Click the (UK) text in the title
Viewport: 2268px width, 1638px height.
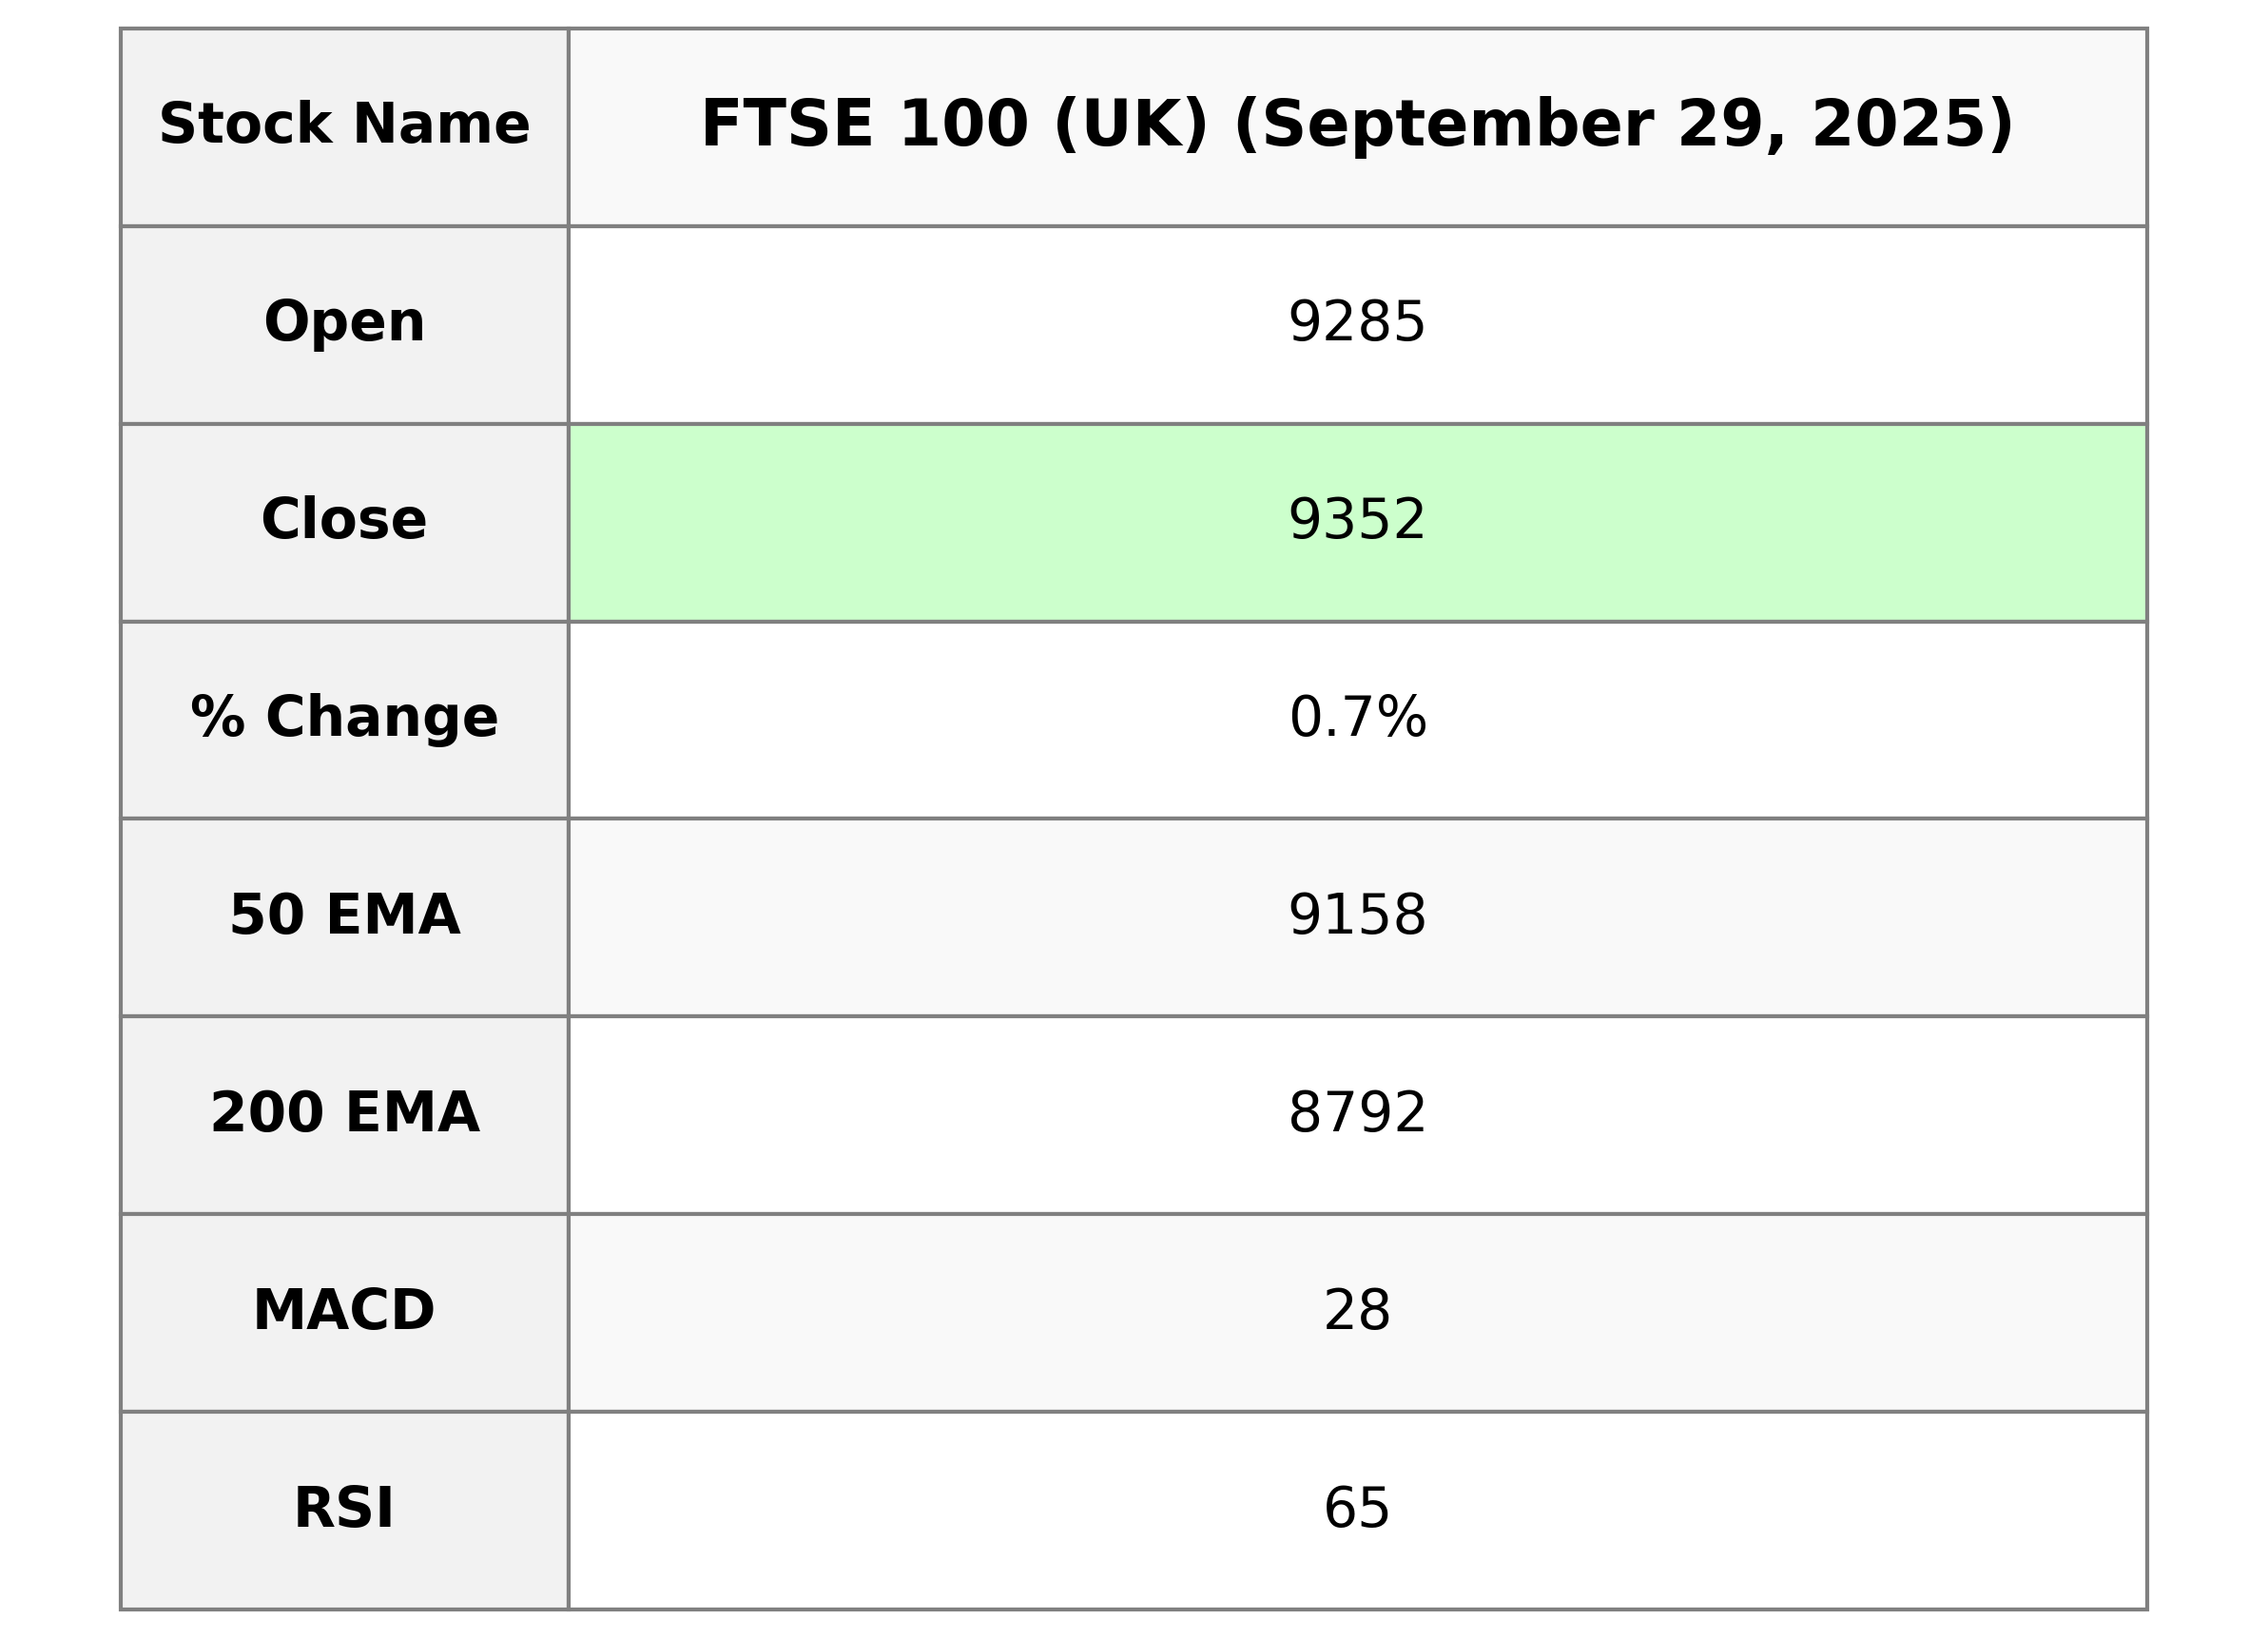[x=1130, y=125]
